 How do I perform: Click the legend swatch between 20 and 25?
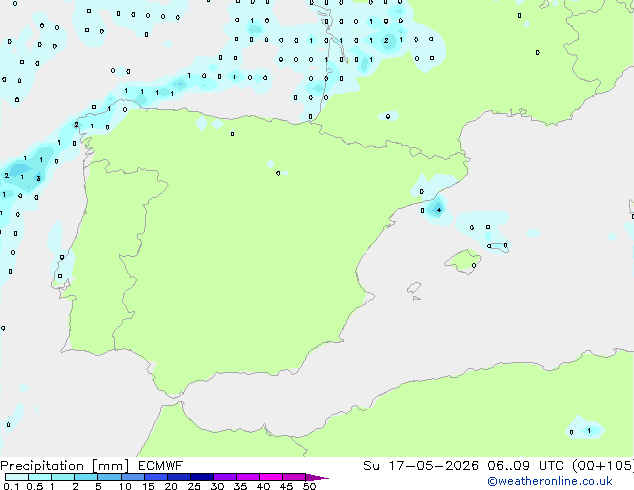[x=179, y=477]
